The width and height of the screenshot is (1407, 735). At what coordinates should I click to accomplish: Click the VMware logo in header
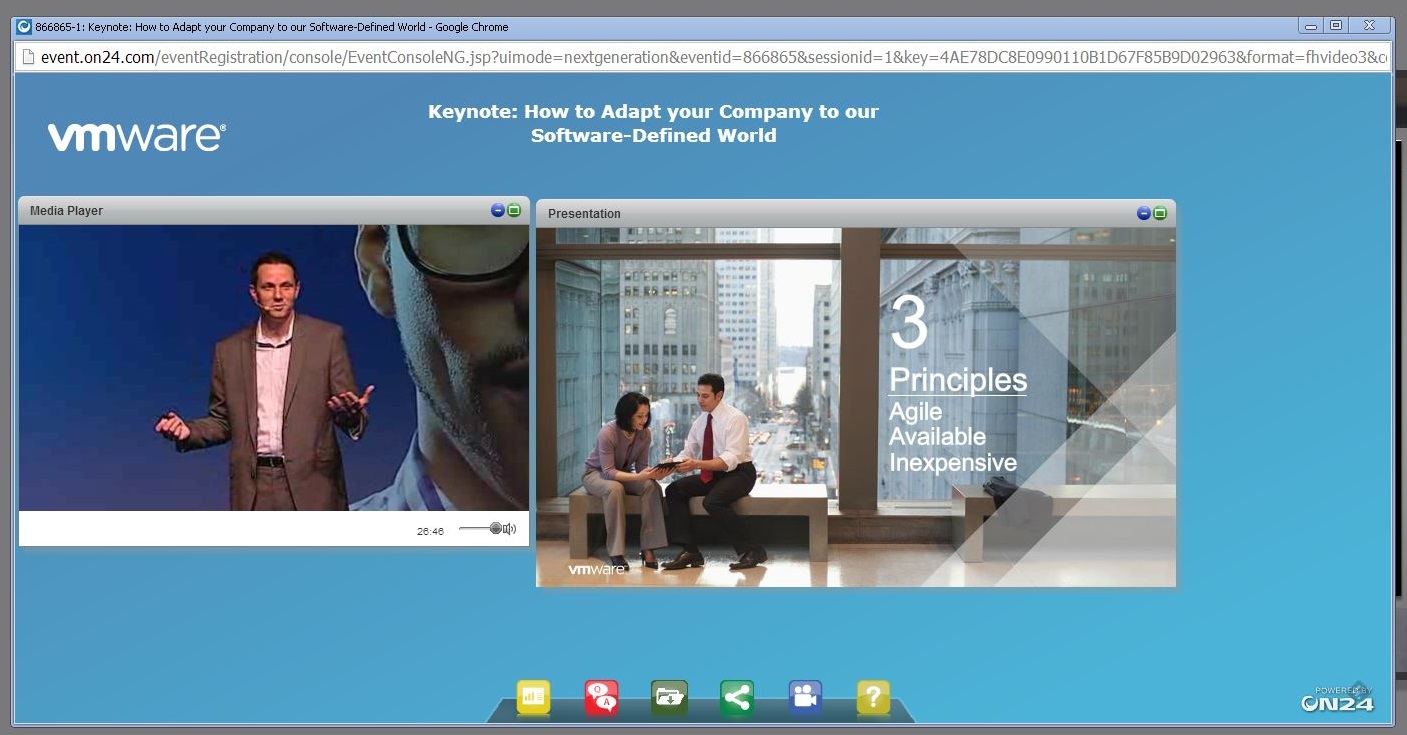tap(137, 137)
